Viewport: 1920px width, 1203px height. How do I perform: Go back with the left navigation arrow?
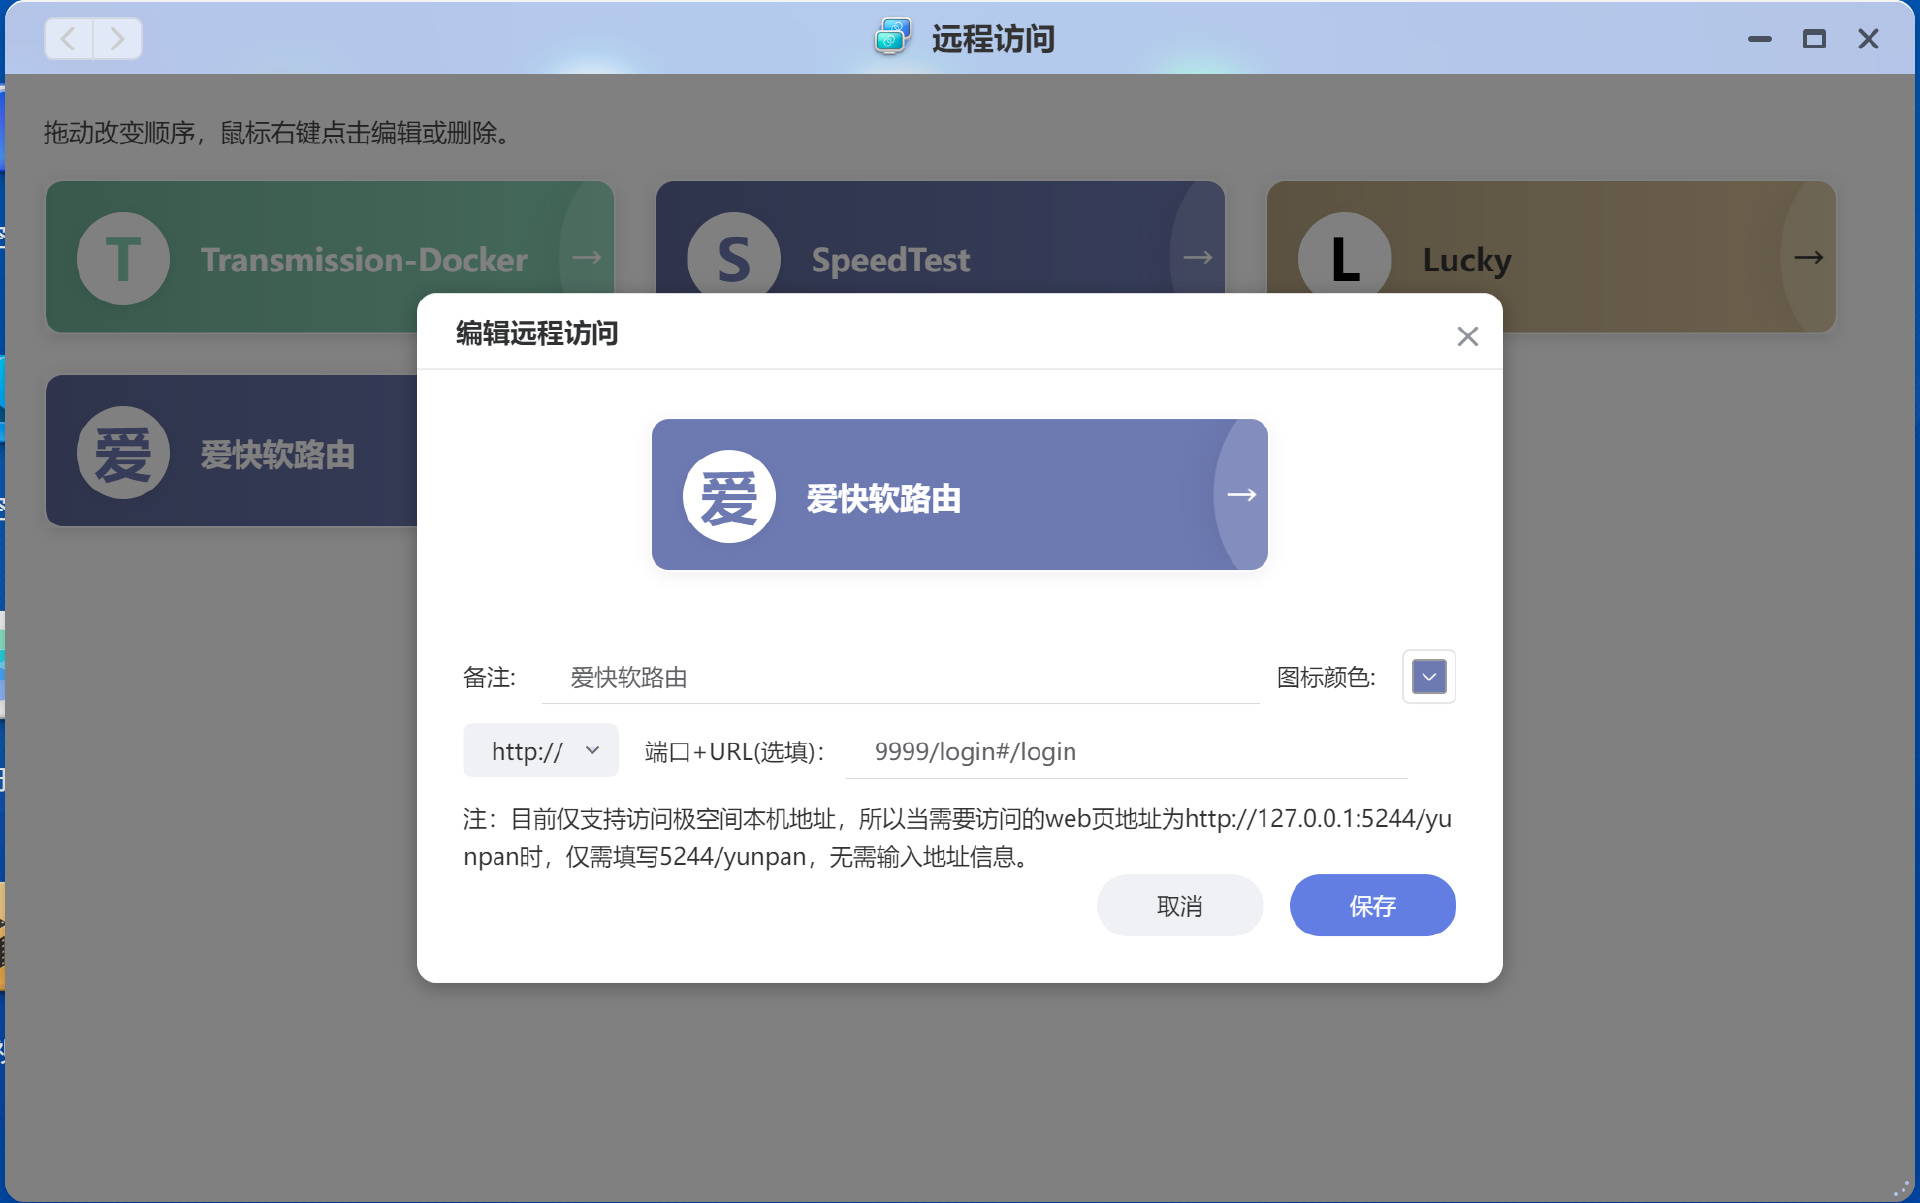point(69,39)
